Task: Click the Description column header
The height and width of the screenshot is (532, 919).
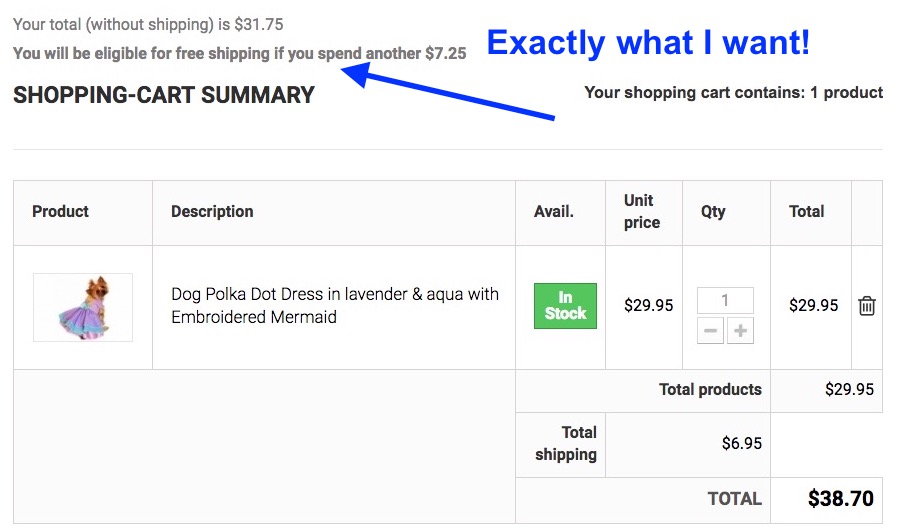Action: tap(212, 212)
